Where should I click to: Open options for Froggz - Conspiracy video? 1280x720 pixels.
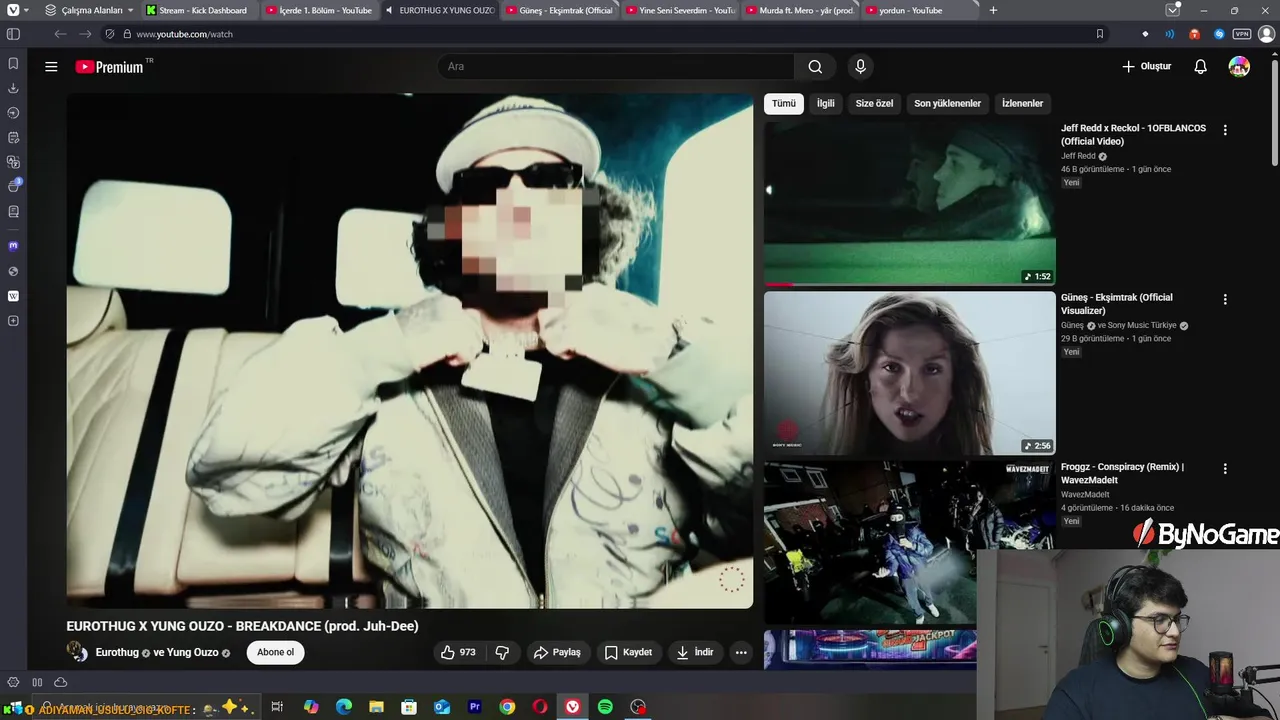coord(1225,468)
